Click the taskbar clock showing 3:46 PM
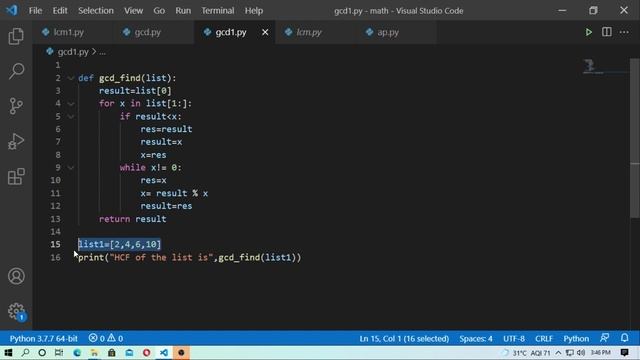The width and height of the screenshot is (640, 360). pos(600,353)
